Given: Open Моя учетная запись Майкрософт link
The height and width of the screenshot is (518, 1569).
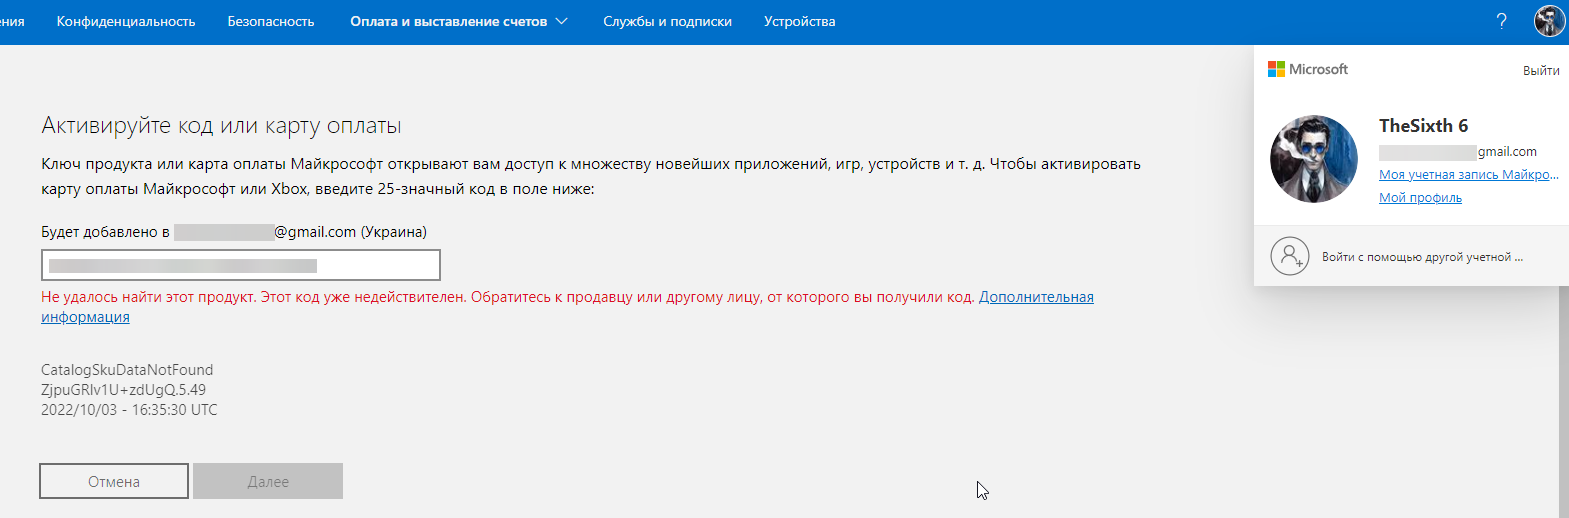Looking at the screenshot, I should [x=1468, y=174].
